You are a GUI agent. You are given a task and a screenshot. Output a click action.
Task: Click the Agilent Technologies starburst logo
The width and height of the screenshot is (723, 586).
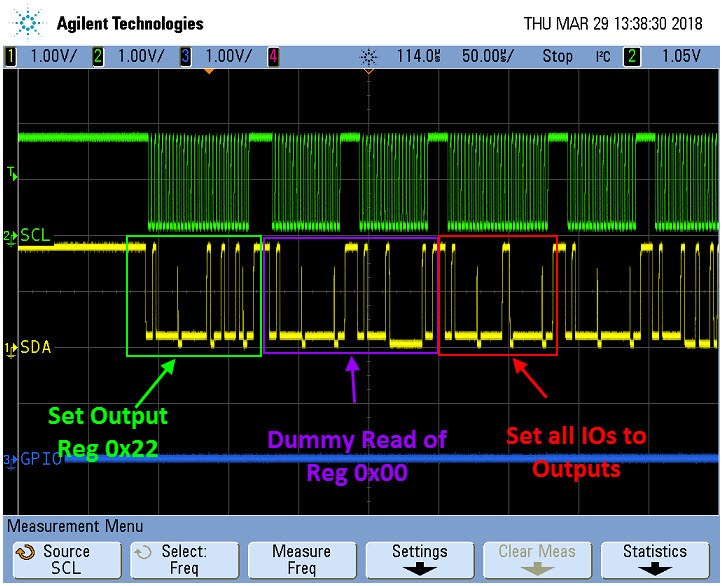click(x=28, y=22)
